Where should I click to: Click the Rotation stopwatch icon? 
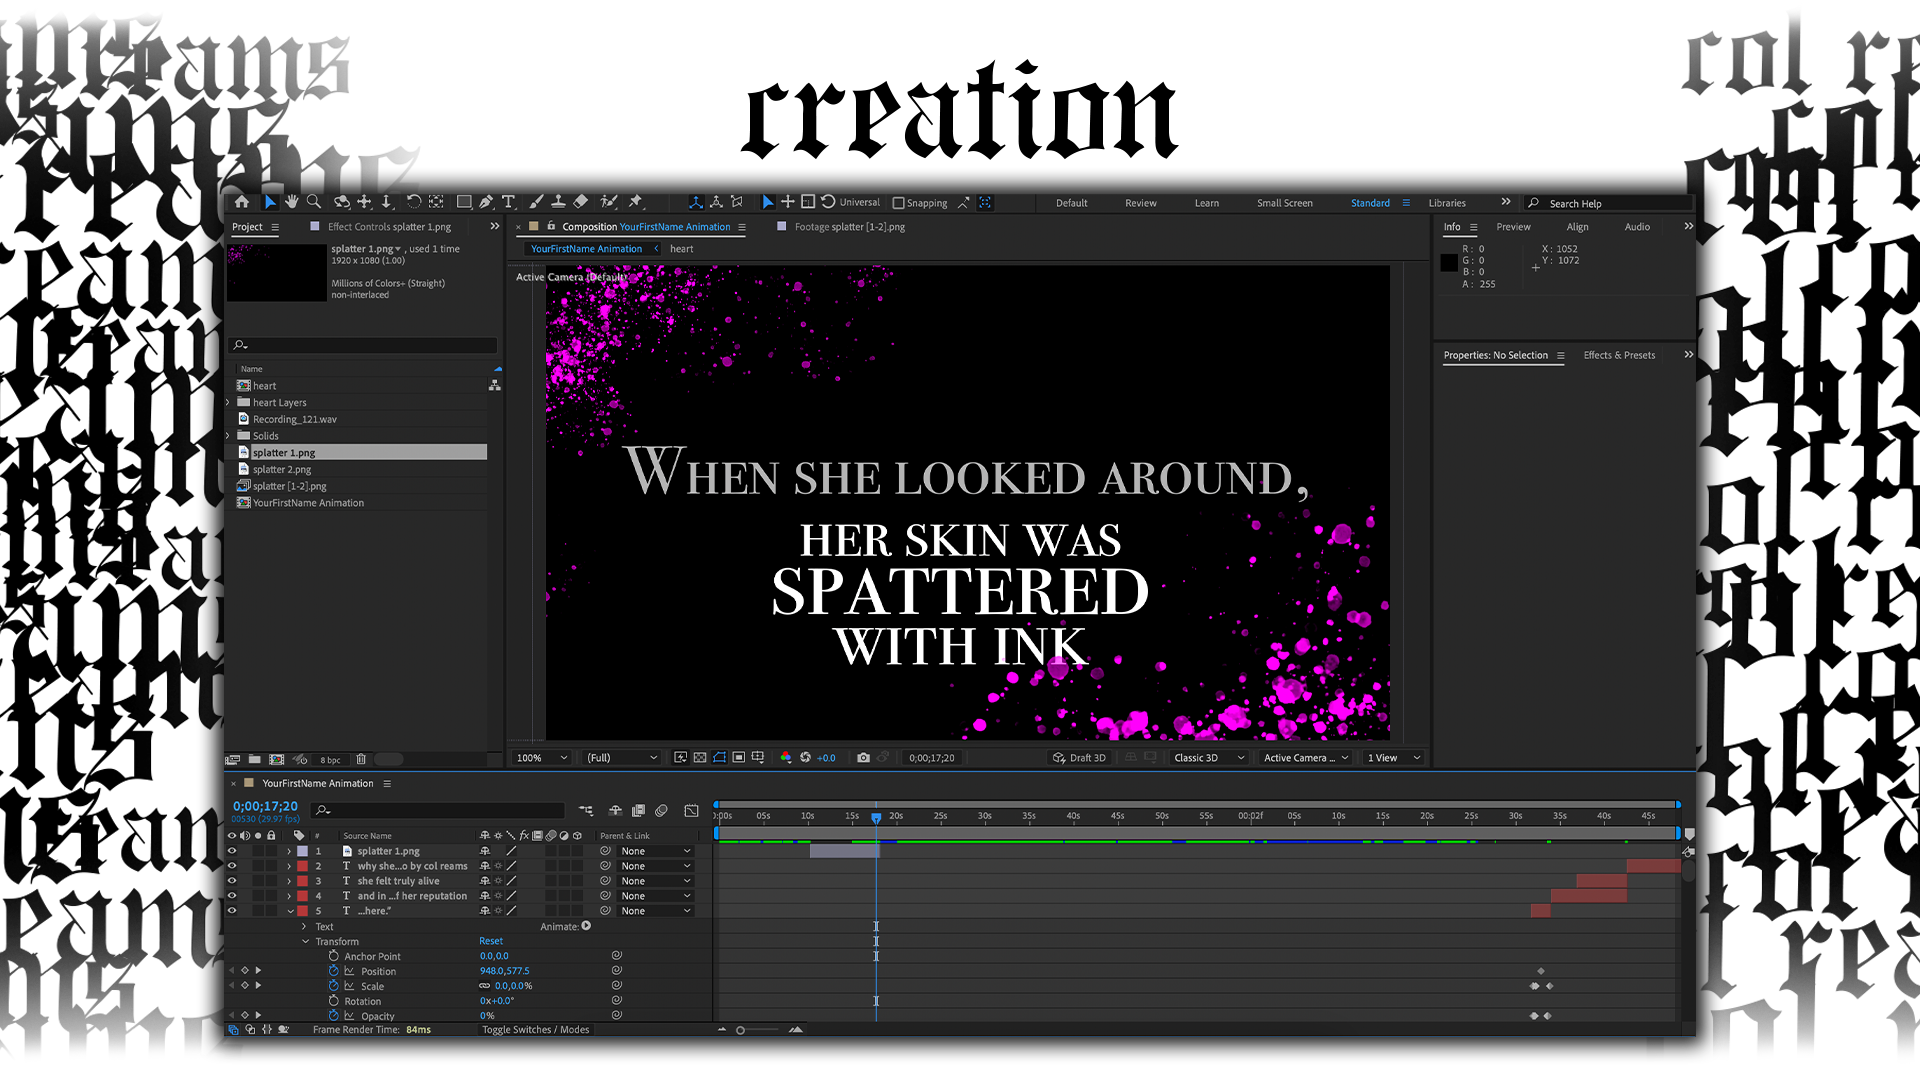[x=334, y=1001]
